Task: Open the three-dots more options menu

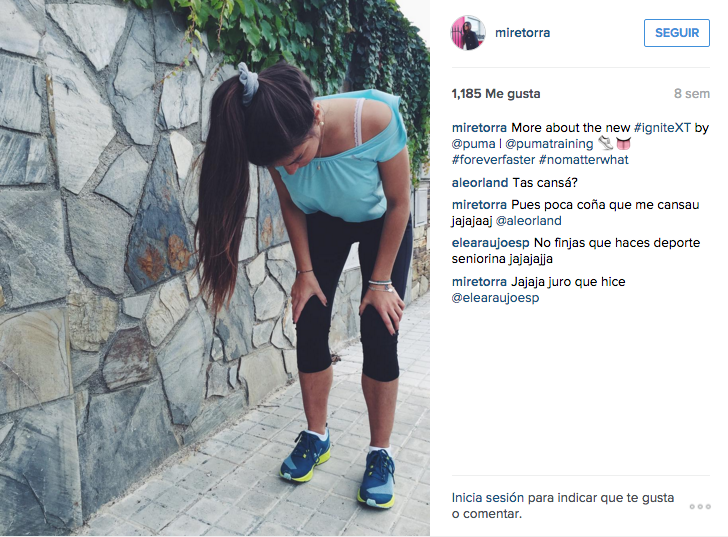Action: click(x=700, y=506)
